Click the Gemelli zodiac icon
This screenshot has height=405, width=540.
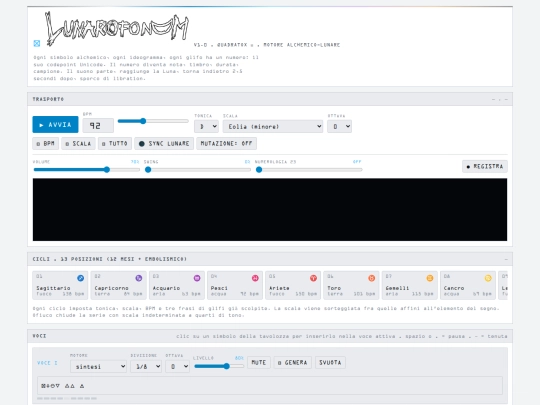[430, 278]
